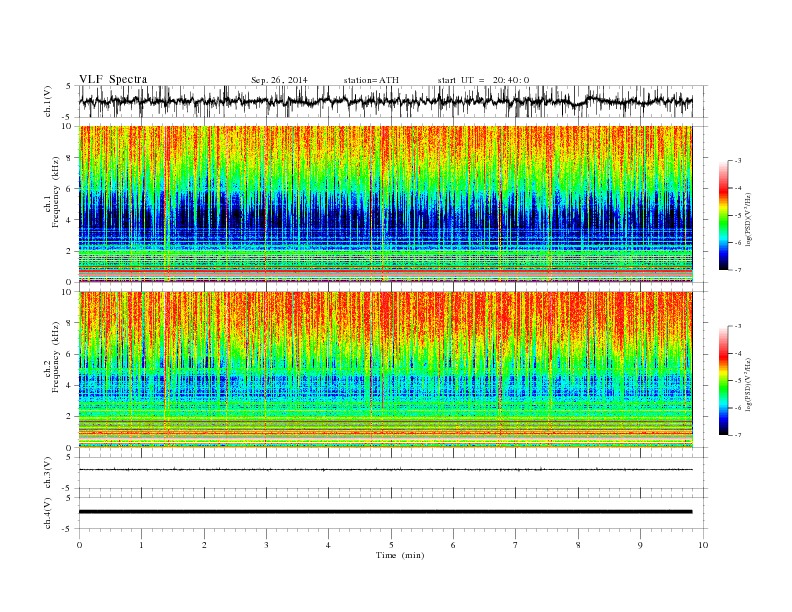Click the ch.1 frequency tick label '6'
The height and width of the screenshot is (612, 792).
coord(69,189)
